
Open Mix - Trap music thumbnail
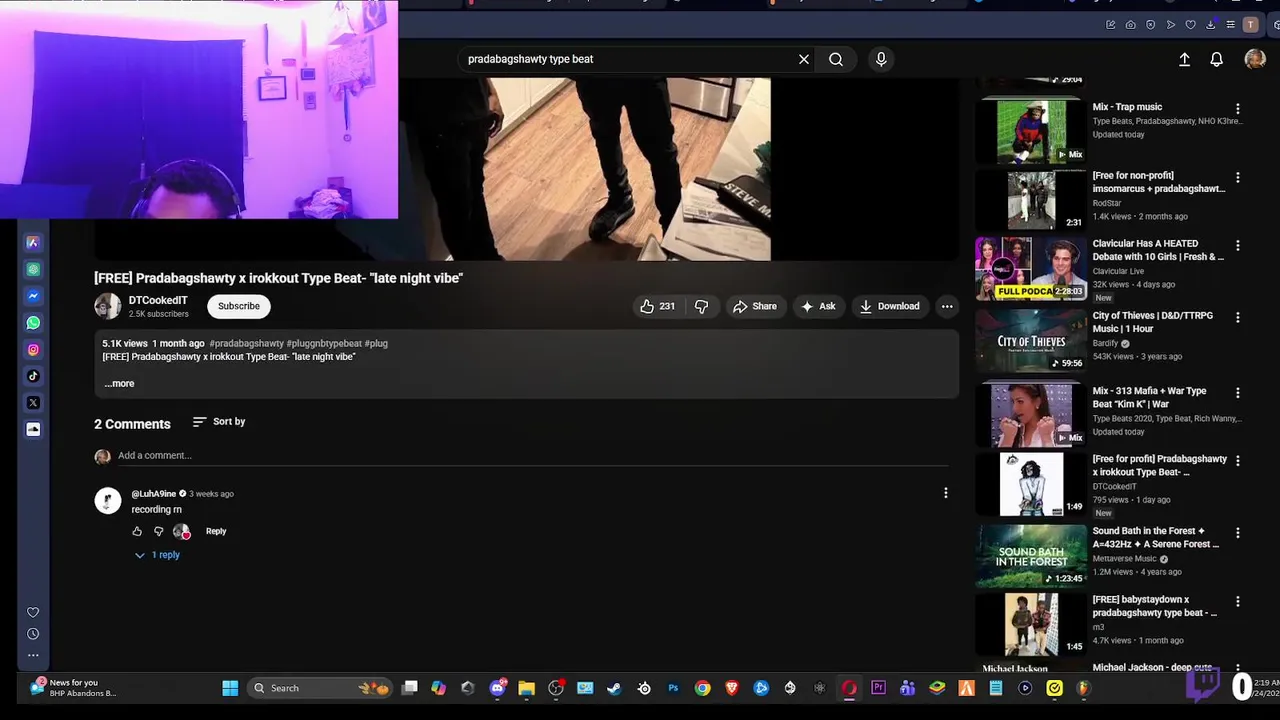click(x=1031, y=131)
